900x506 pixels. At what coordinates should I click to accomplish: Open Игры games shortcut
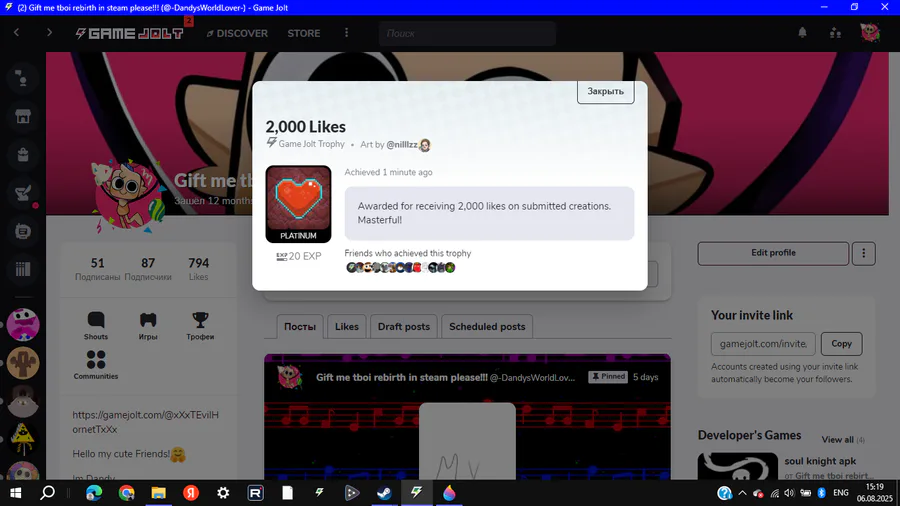tap(148, 326)
